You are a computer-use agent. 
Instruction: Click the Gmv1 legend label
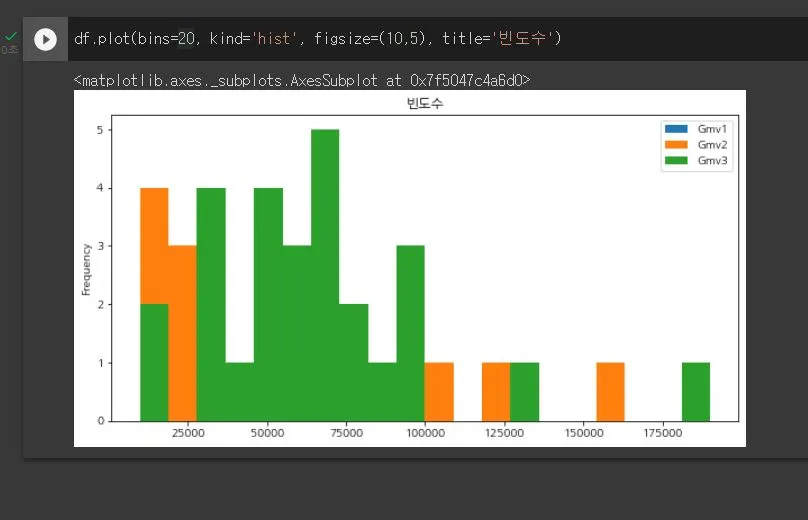coord(712,129)
